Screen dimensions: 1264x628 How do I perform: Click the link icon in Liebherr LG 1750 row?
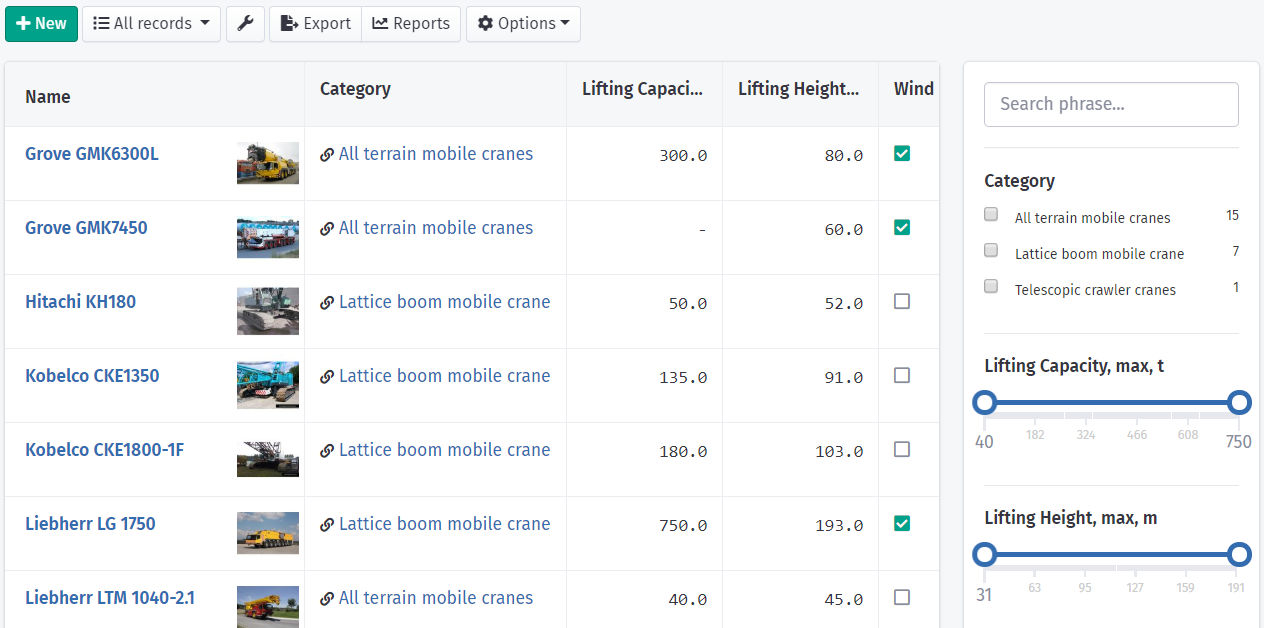(327, 525)
